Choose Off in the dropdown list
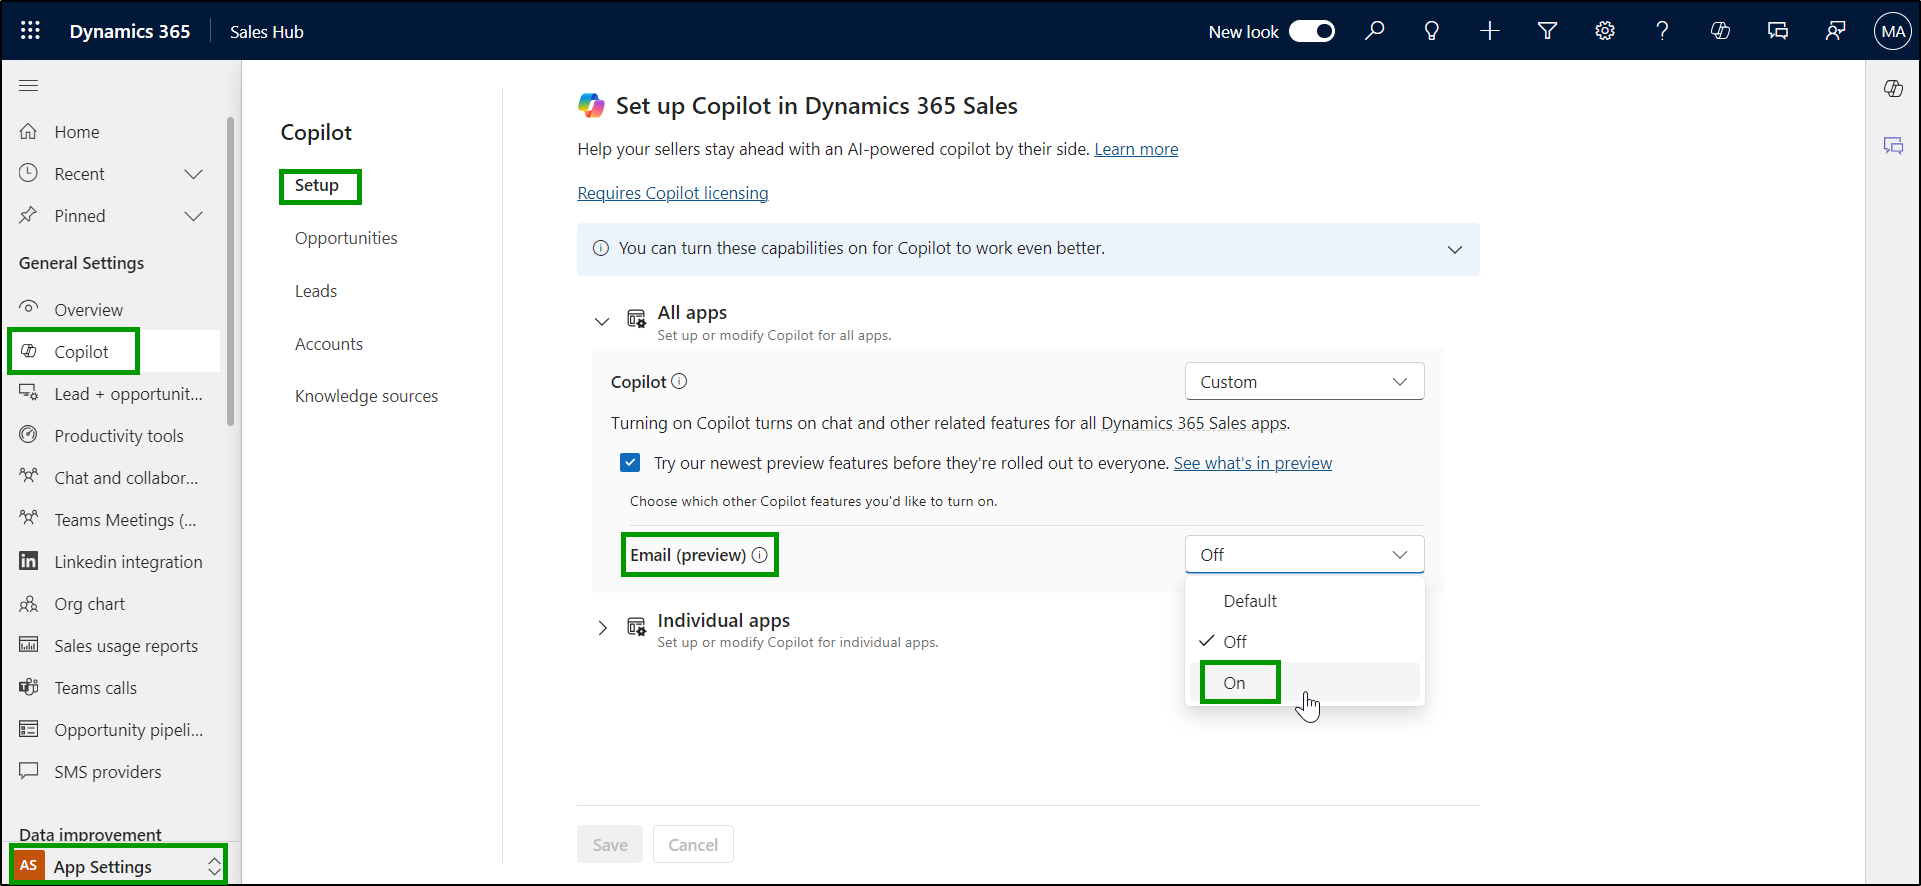 pos(1304,642)
